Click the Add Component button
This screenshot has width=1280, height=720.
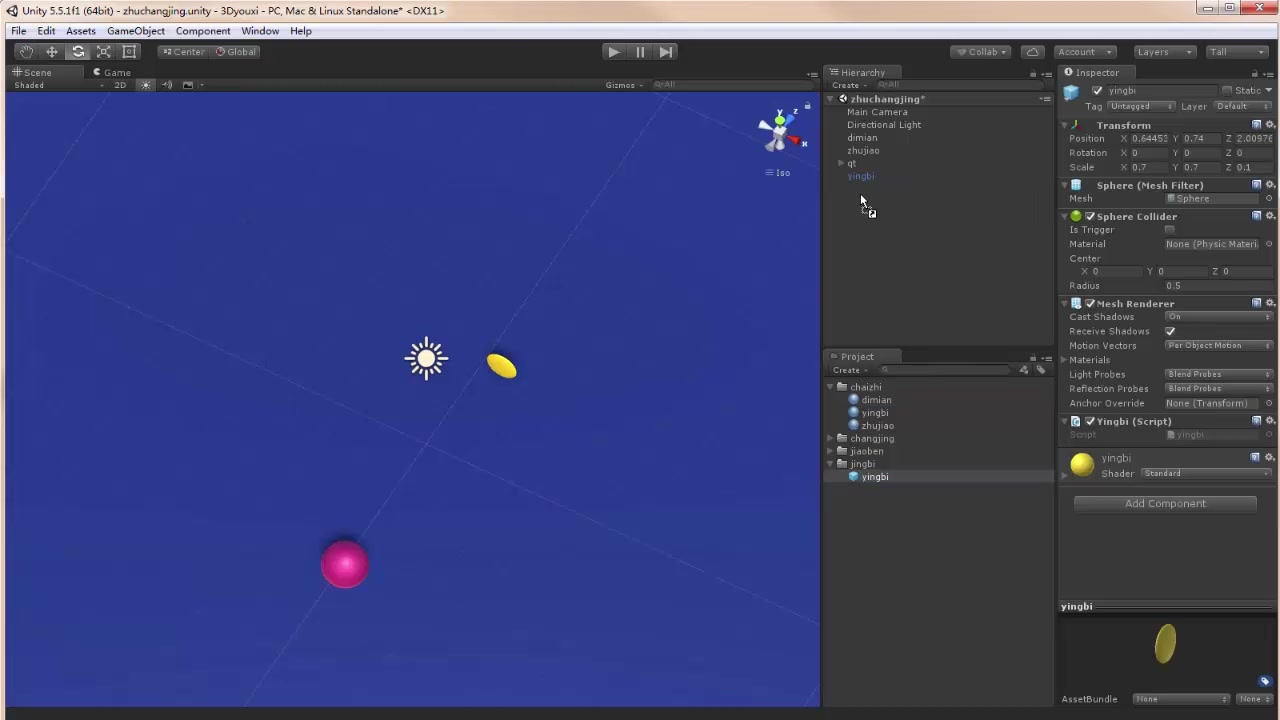click(1165, 503)
